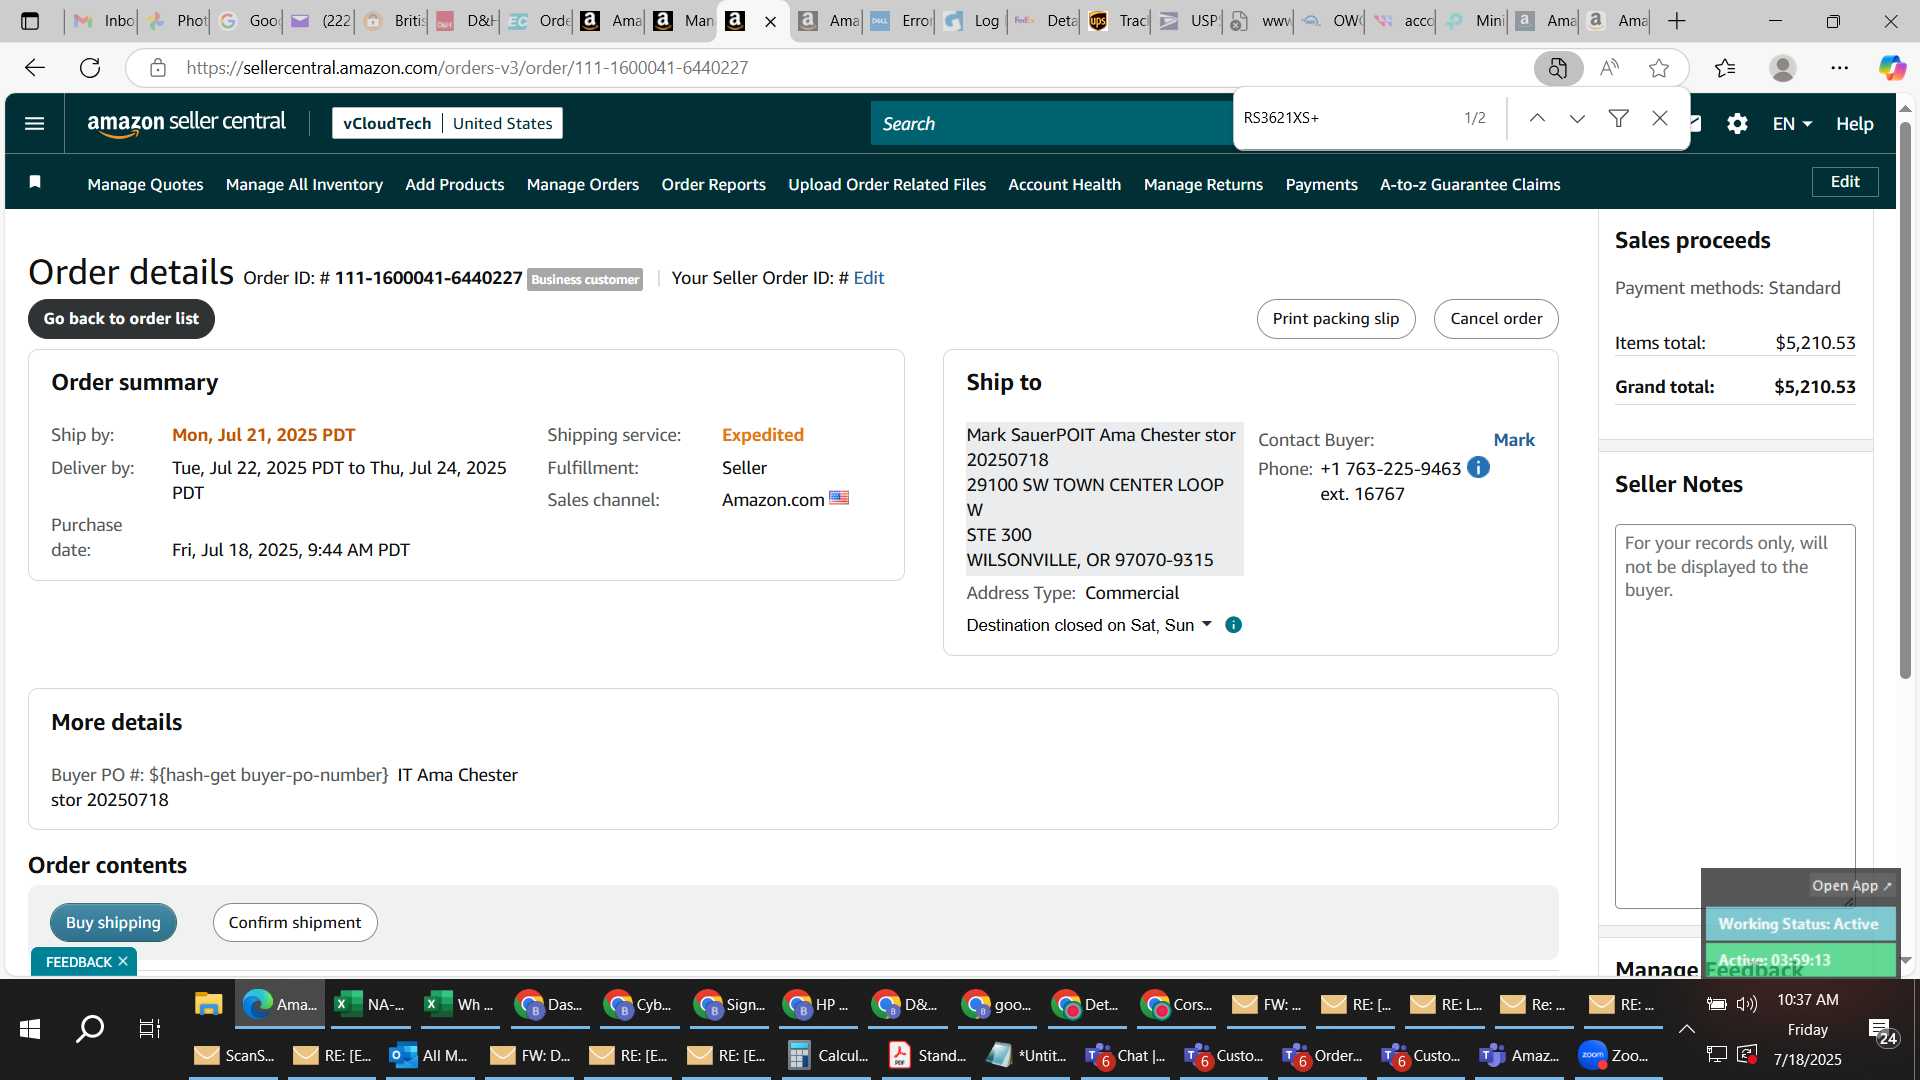Click info icon next to Destination closed
The height and width of the screenshot is (1080, 1920).
pyautogui.click(x=1234, y=625)
